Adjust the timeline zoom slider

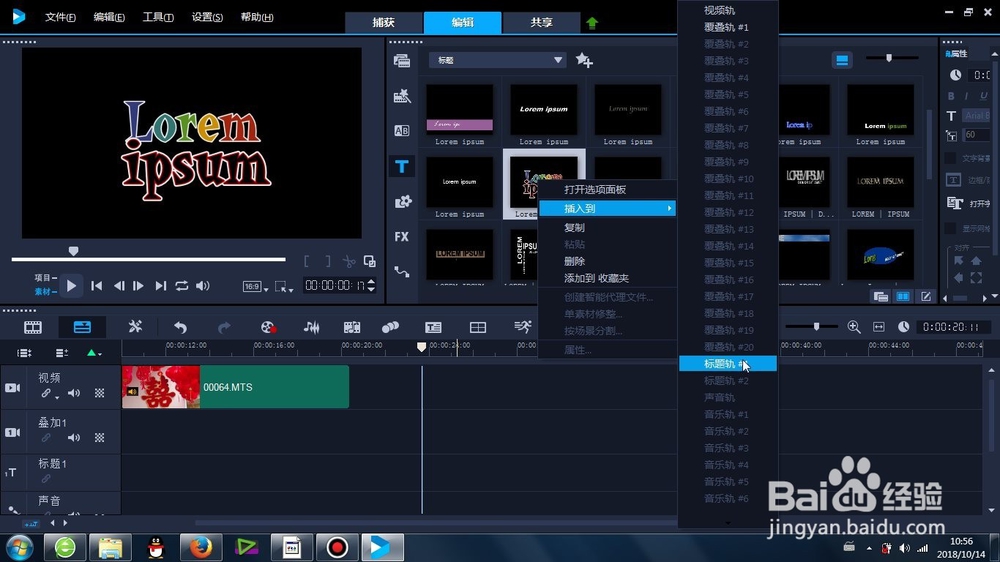pos(816,327)
